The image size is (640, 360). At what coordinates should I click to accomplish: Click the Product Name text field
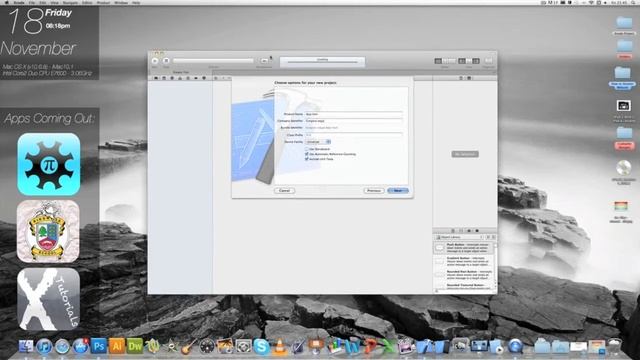(354, 114)
